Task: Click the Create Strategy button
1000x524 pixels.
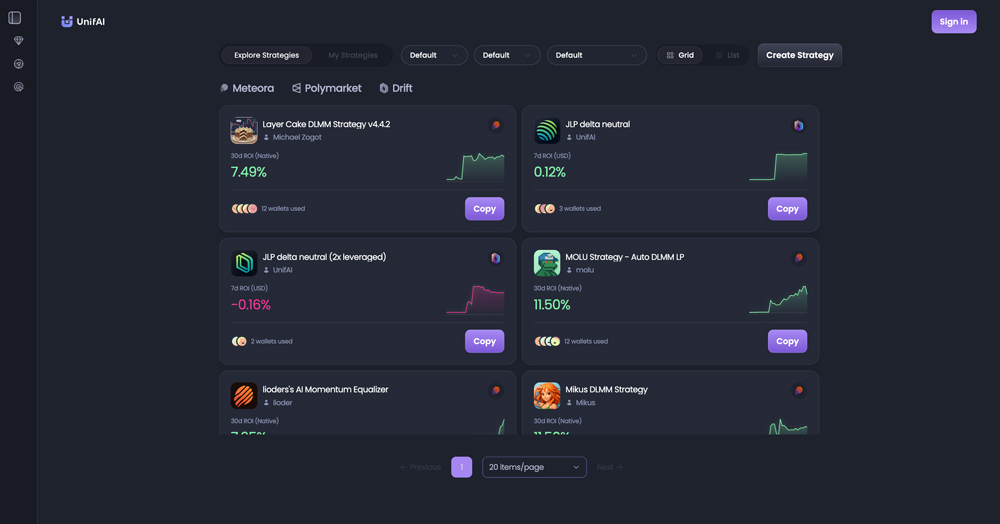Action: pyautogui.click(x=799, y=56)
